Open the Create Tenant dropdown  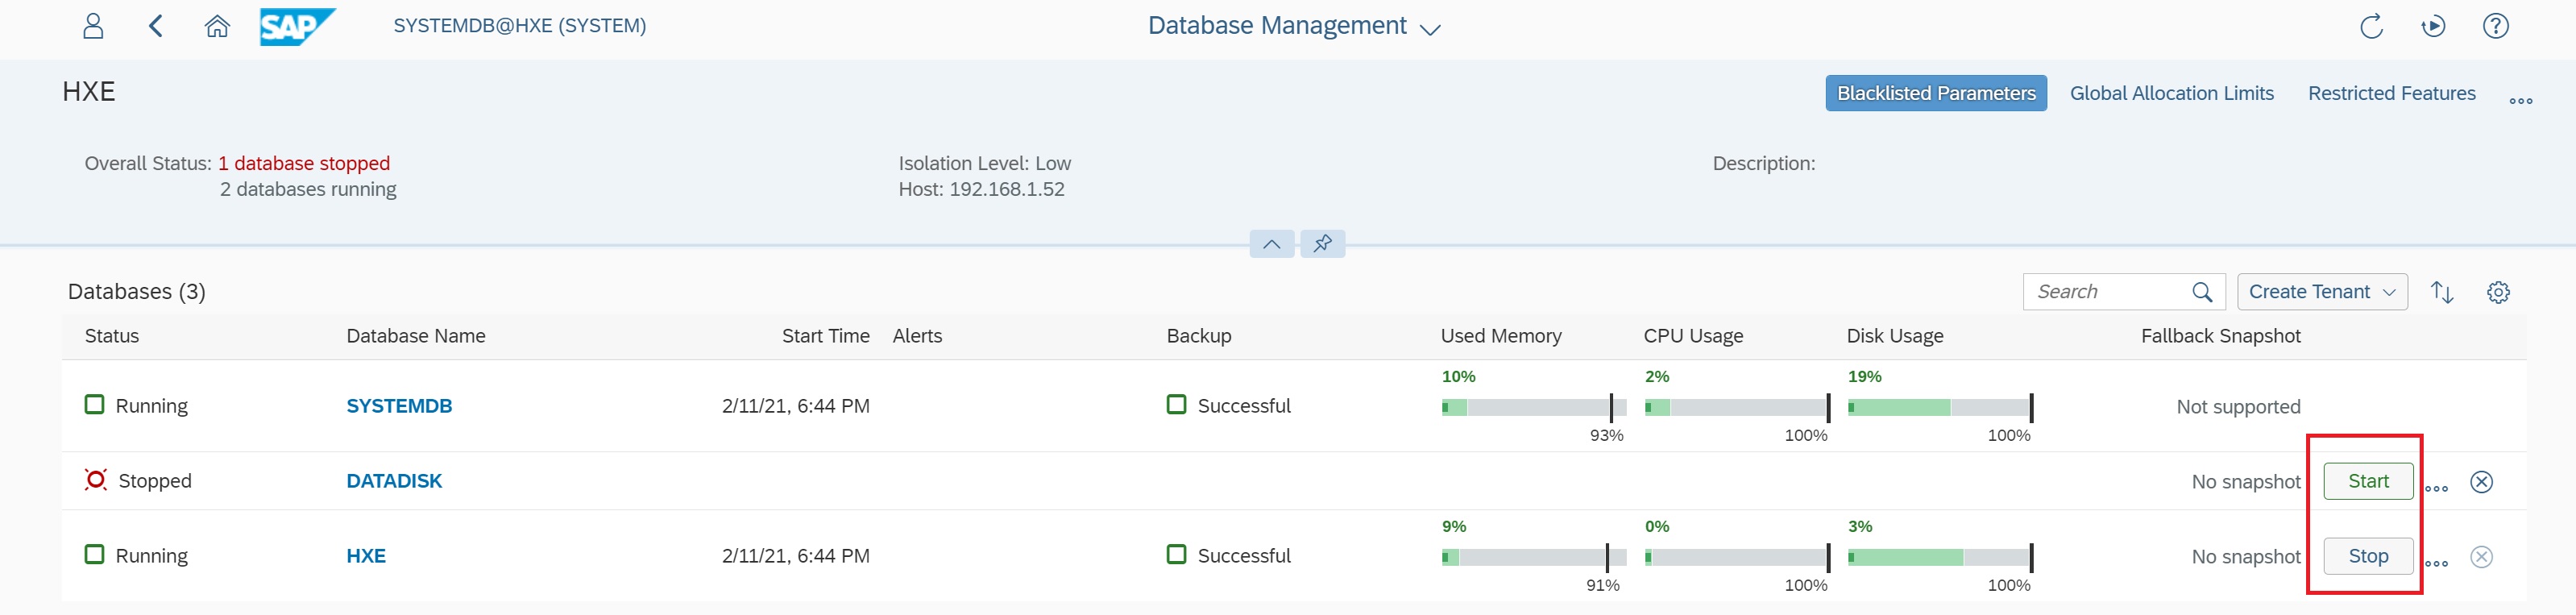pyautogui.click(x=2322, y=292)
